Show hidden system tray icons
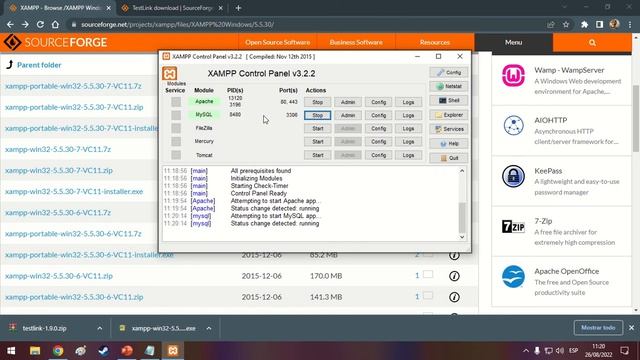This screenshot has height=360, width=640. [526, 351]
